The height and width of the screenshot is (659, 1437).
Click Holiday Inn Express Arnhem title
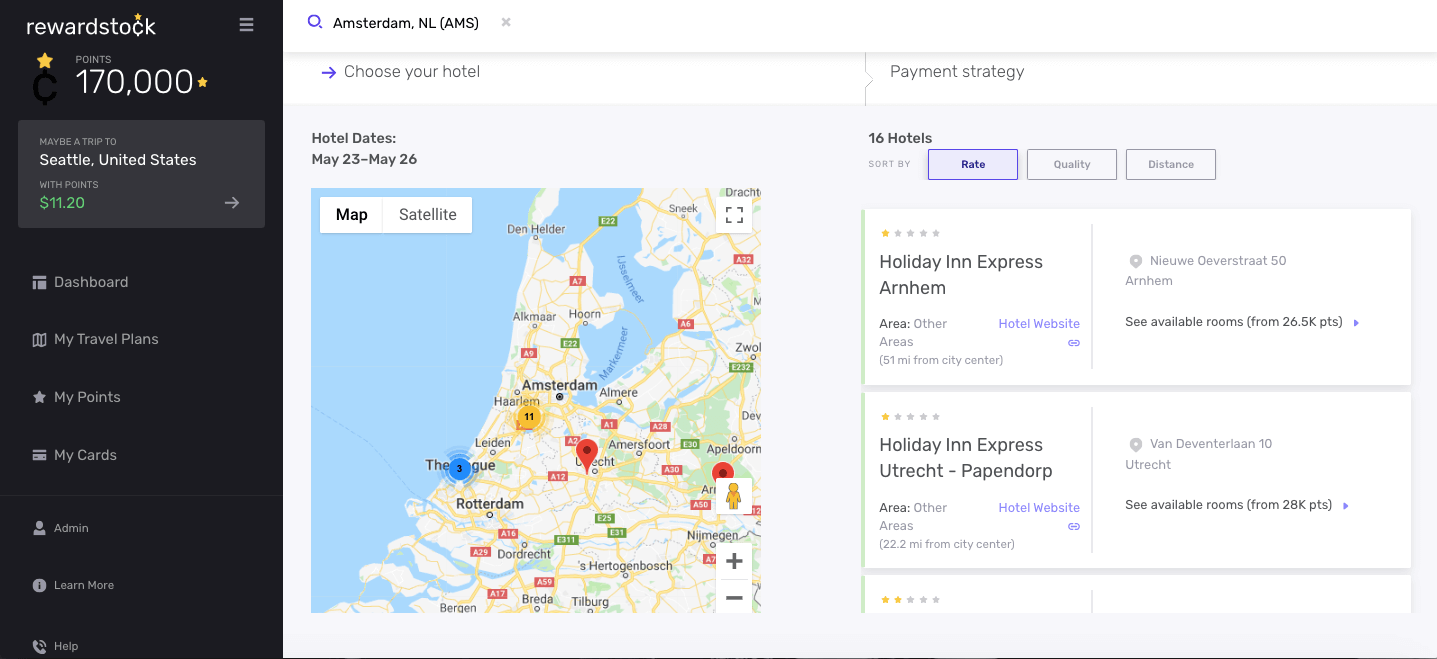click(961, 275)
